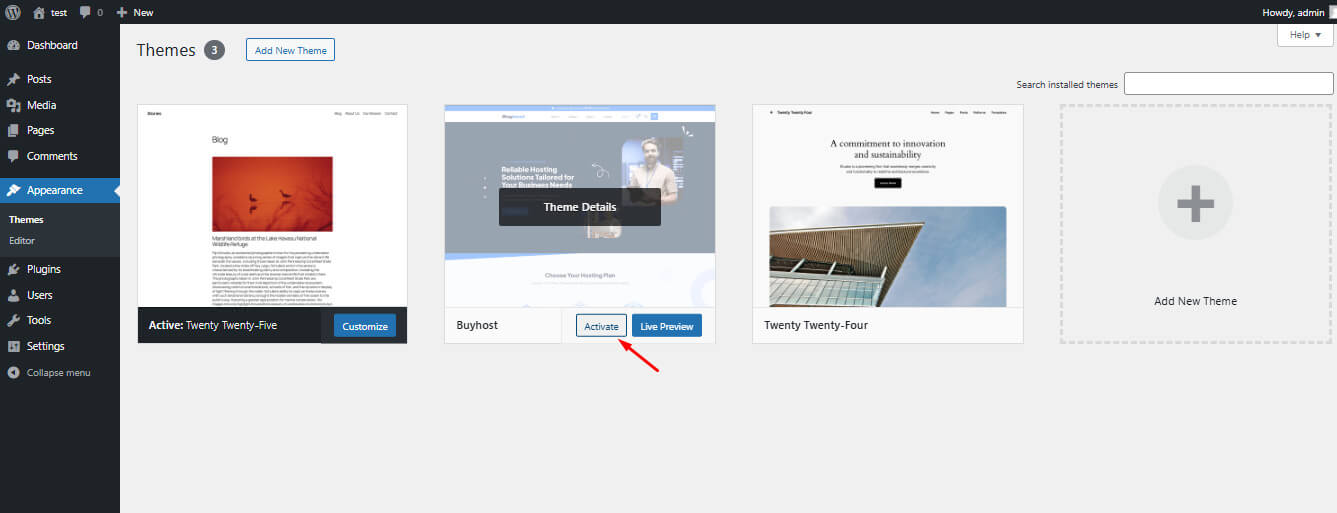1337x513 pixels.
Task: Click the Add New Theme placeholder label
Action: coord(1195,301)
